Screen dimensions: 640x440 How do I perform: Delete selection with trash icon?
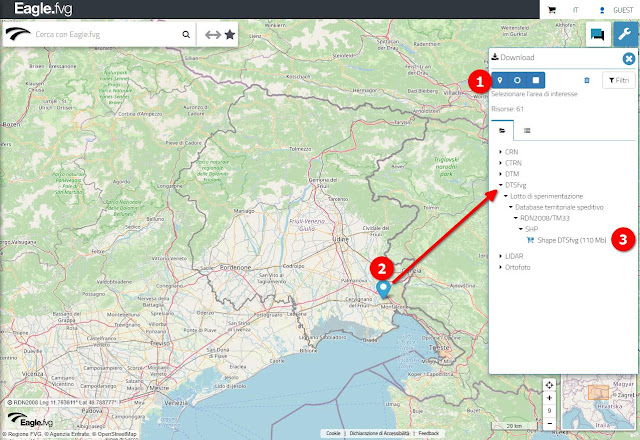click(x=587, y=80)
